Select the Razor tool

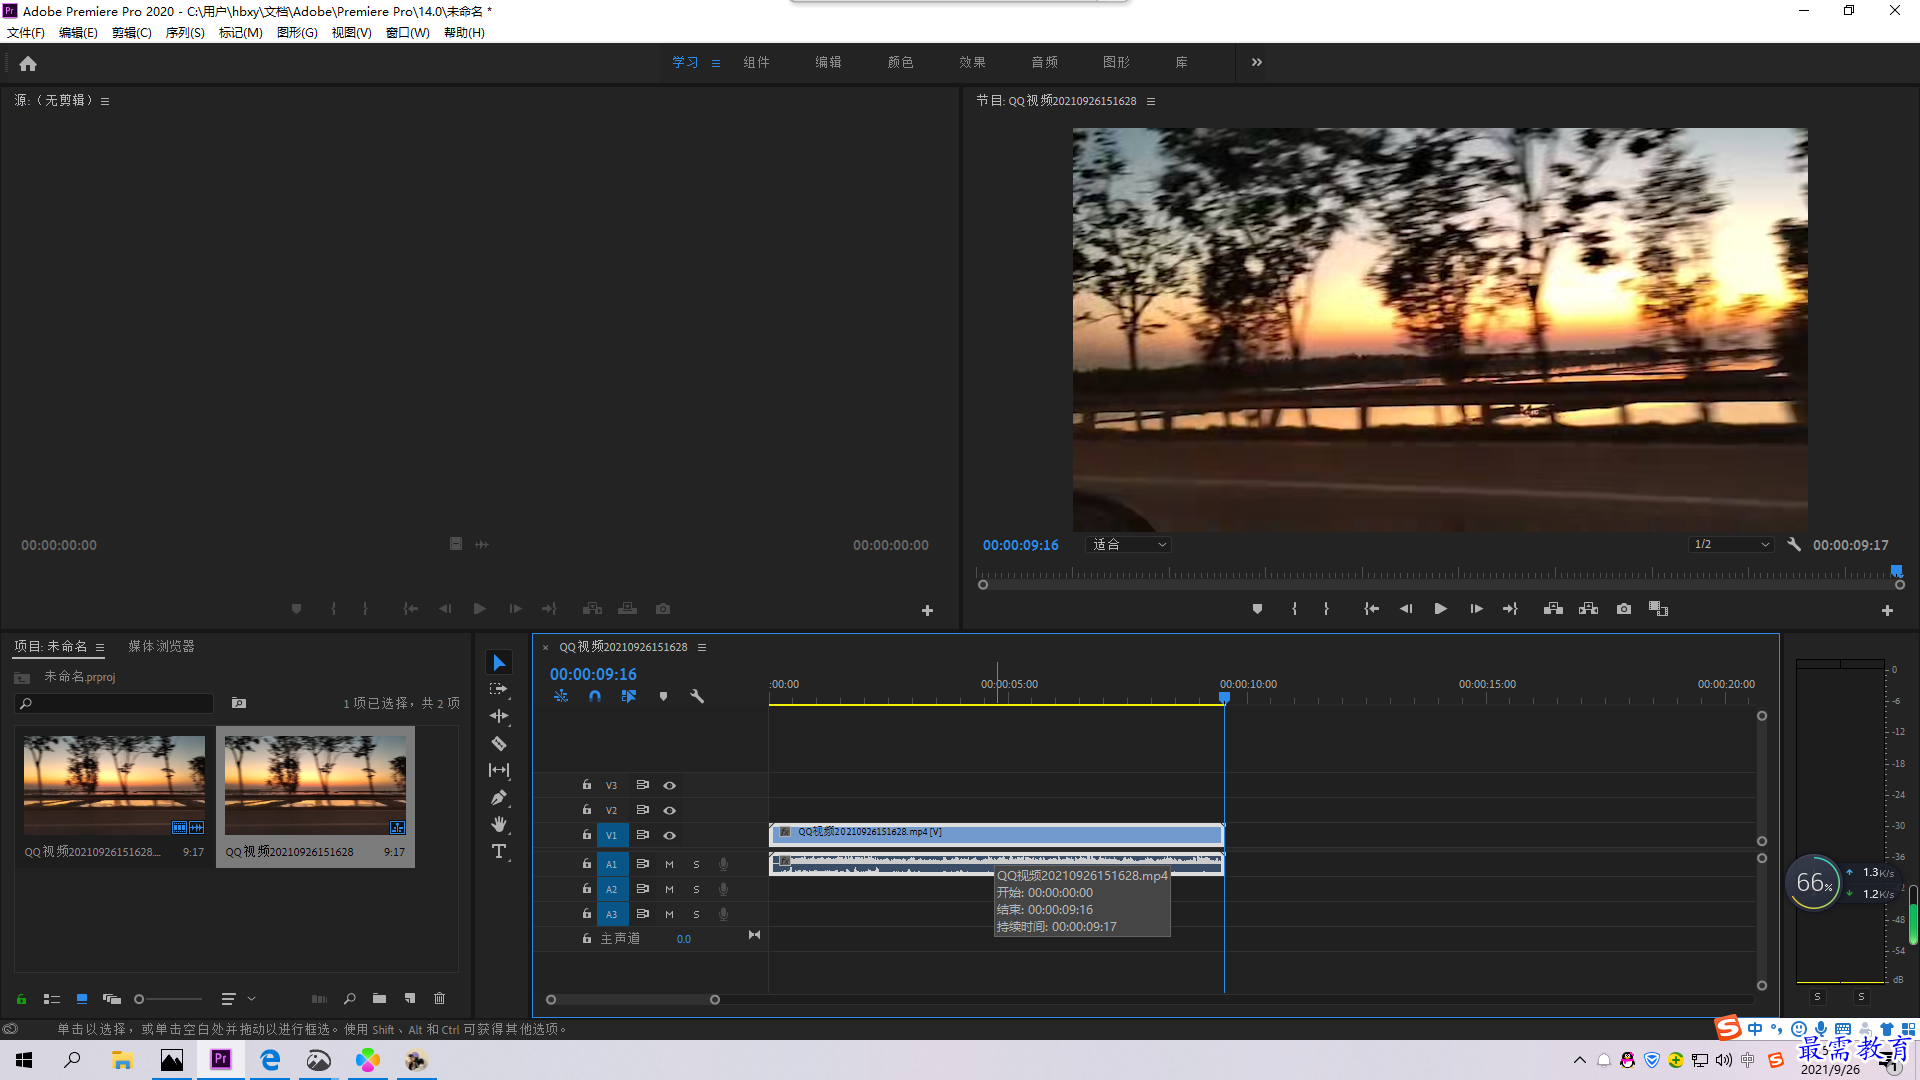pos(499,743)
